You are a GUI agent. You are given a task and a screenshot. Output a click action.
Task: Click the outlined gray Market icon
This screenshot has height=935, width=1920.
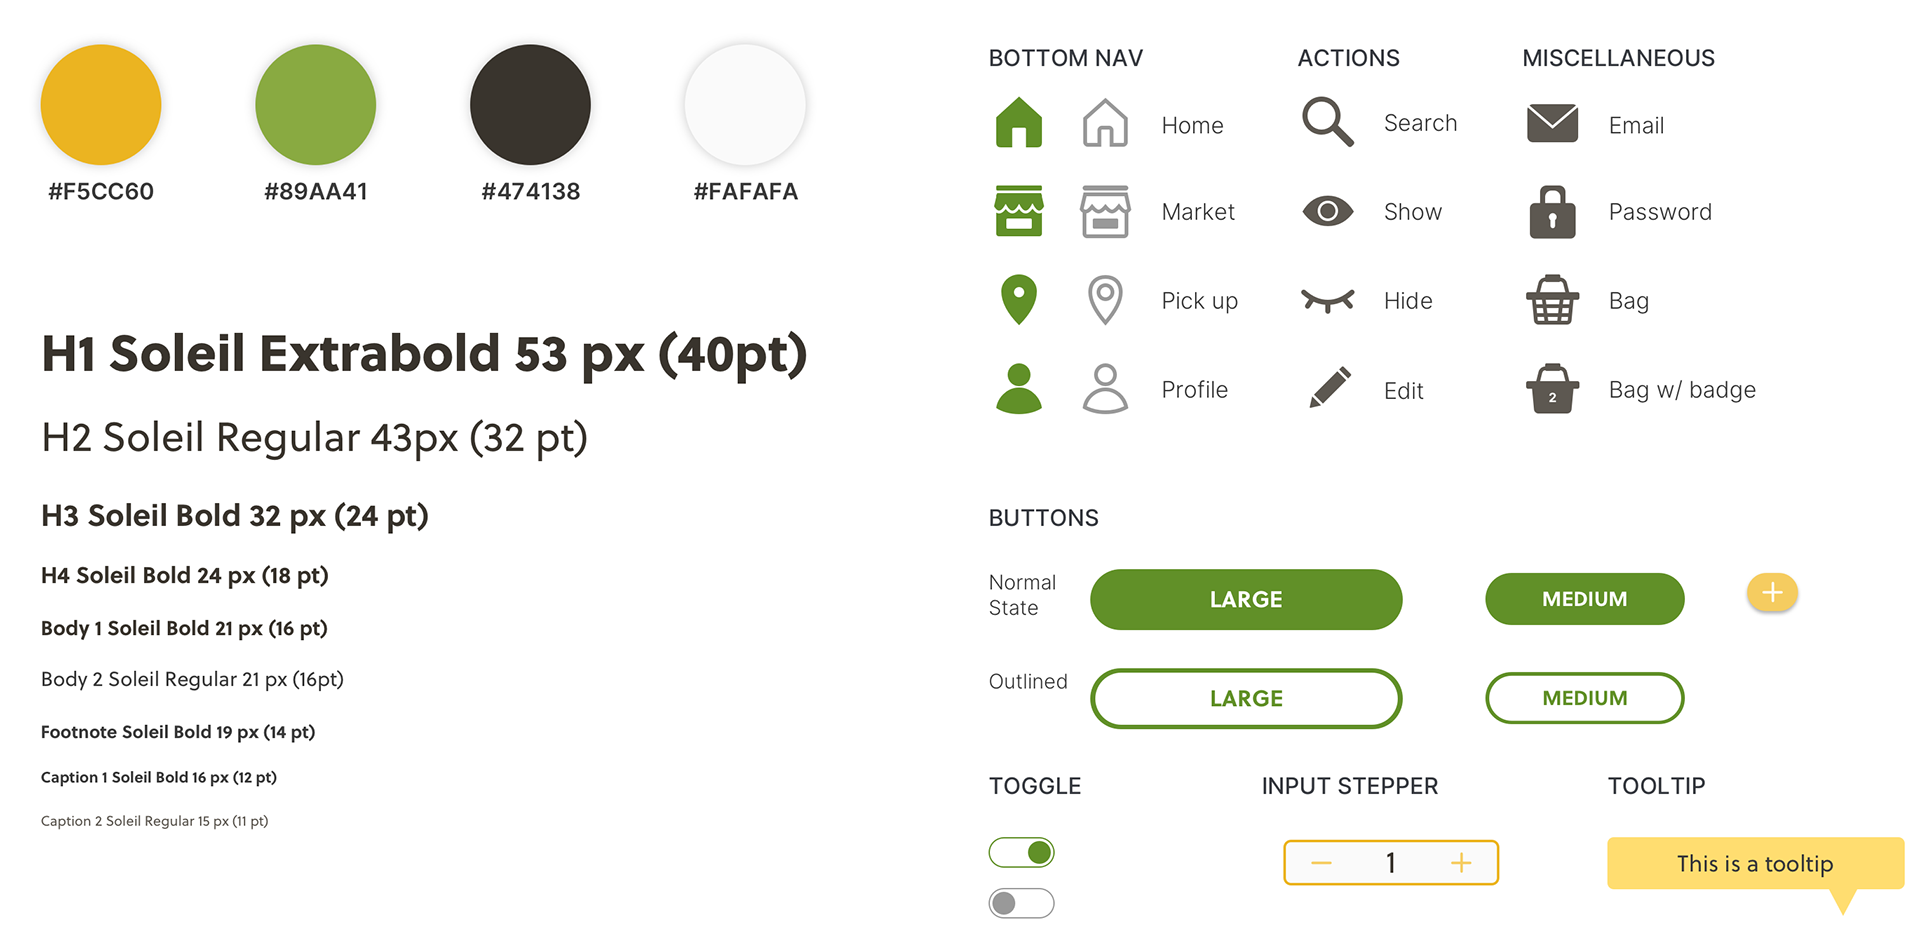(1105, 211)
